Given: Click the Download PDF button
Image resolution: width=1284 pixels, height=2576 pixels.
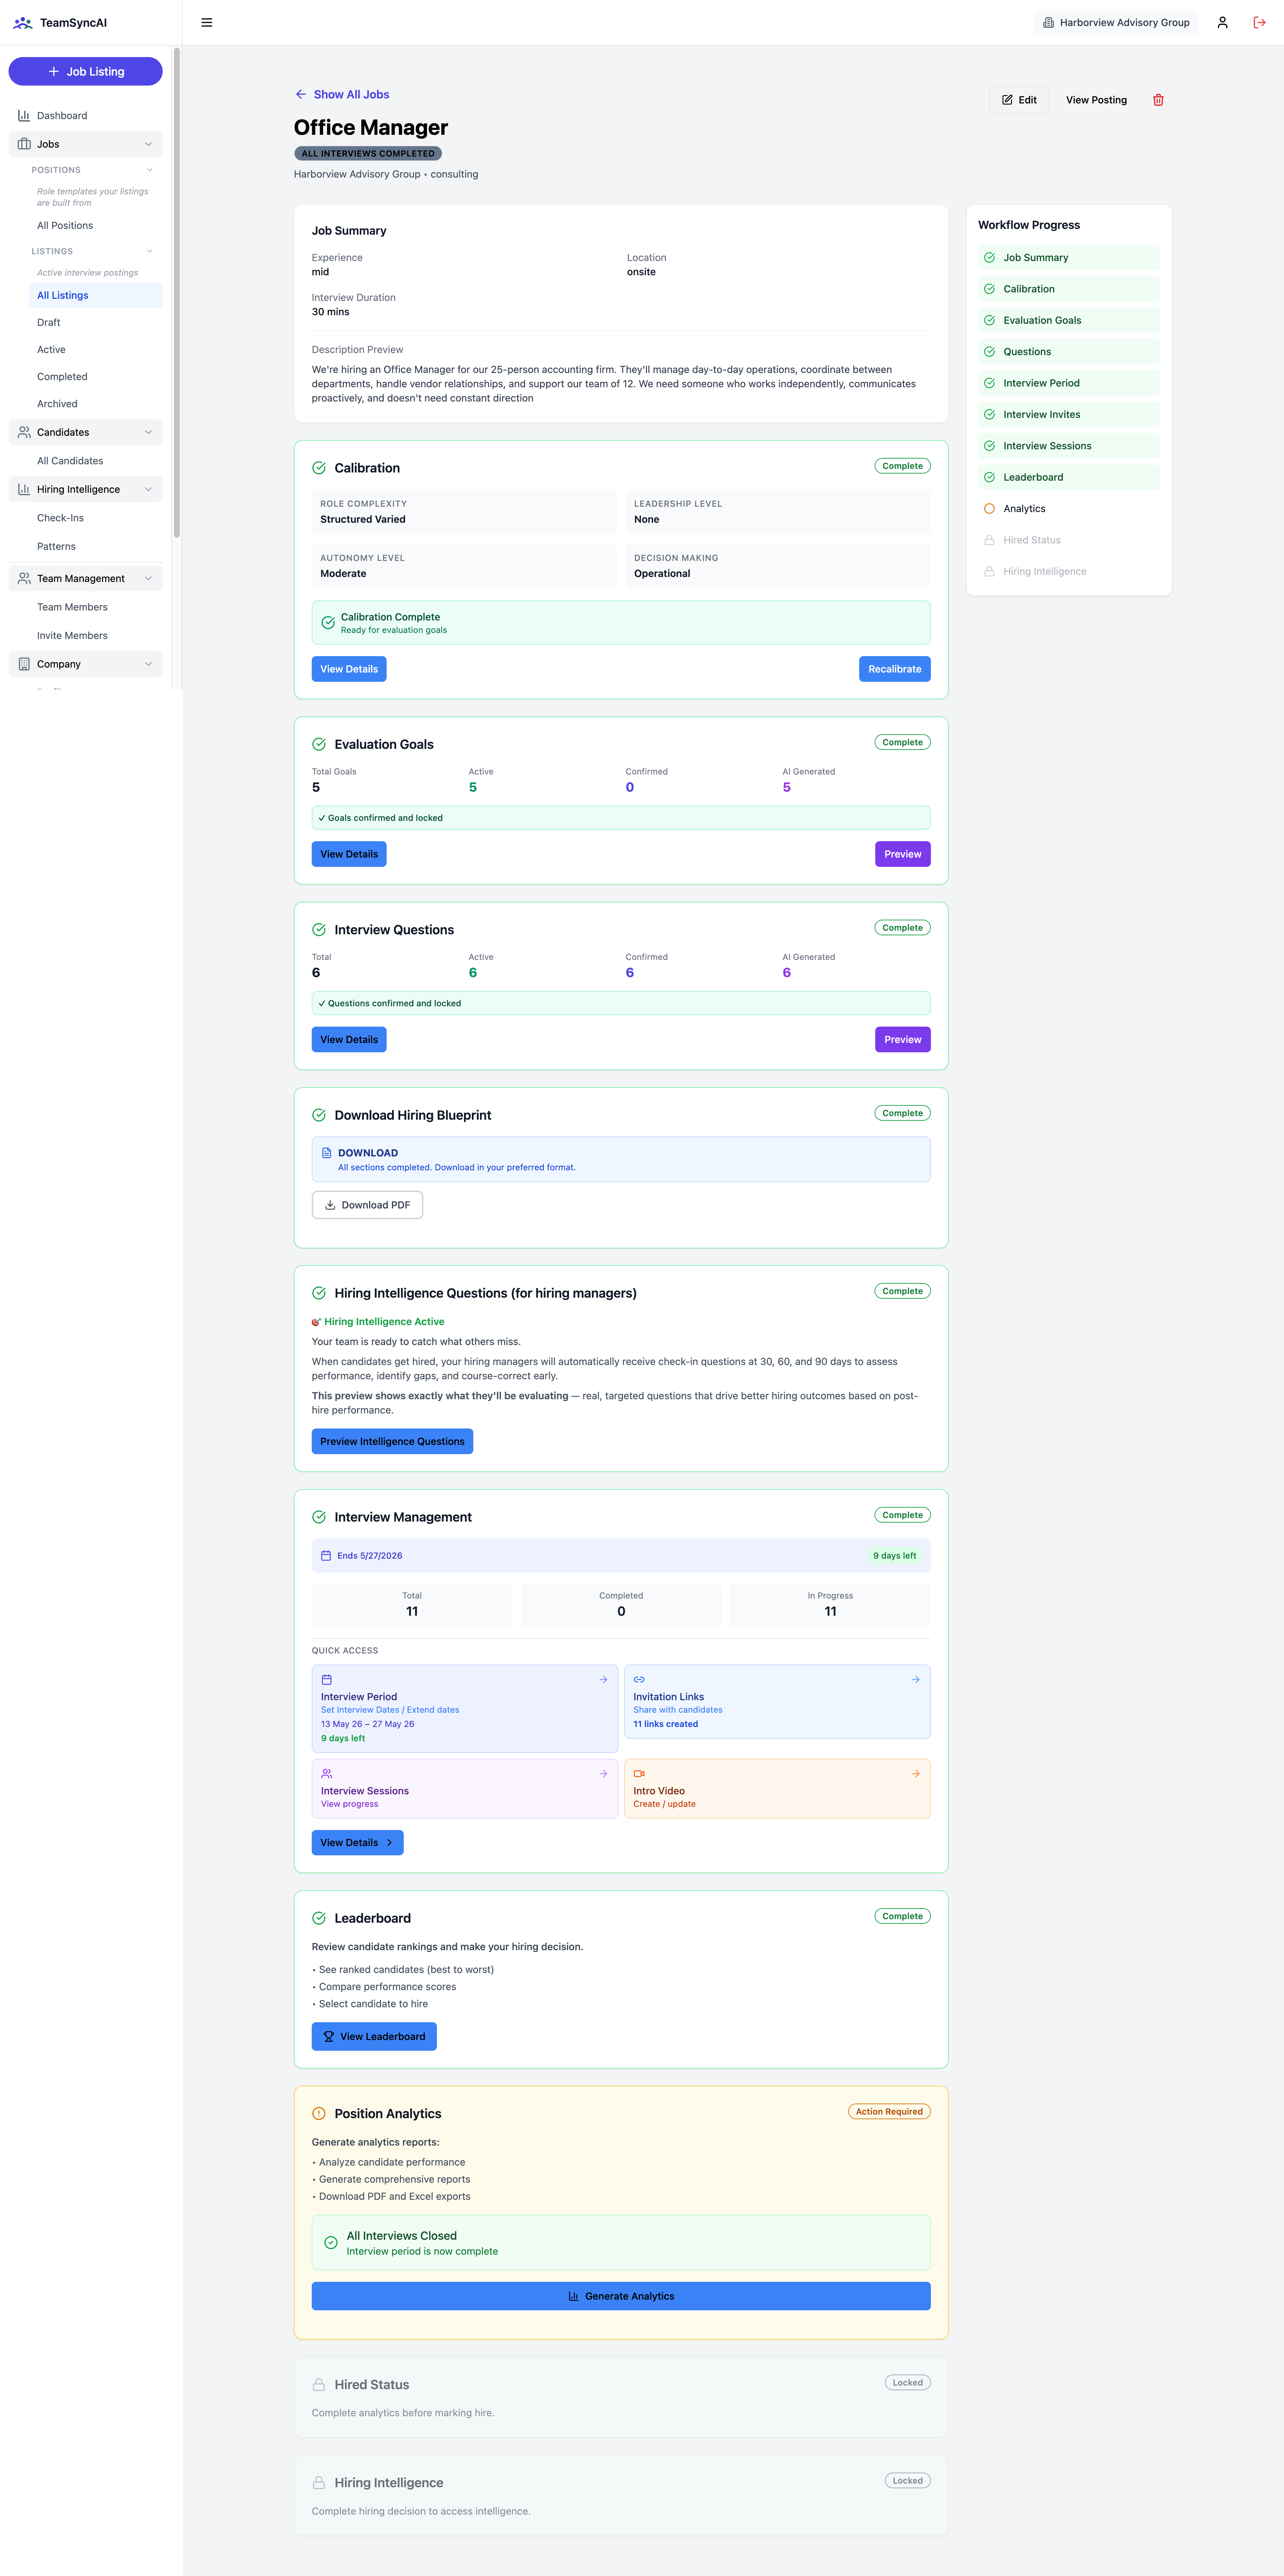Looking at the screenshot, I should click(x=367, y=1205).
